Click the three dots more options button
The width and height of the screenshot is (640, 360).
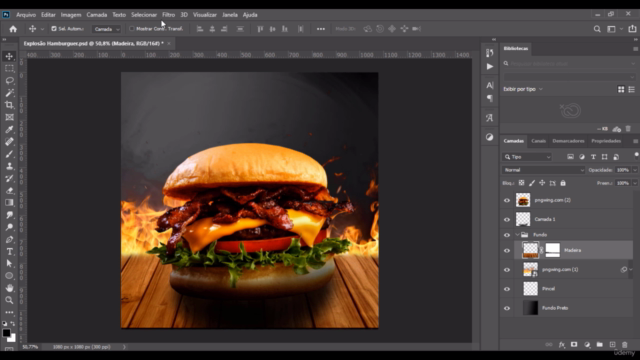point(321,29)
